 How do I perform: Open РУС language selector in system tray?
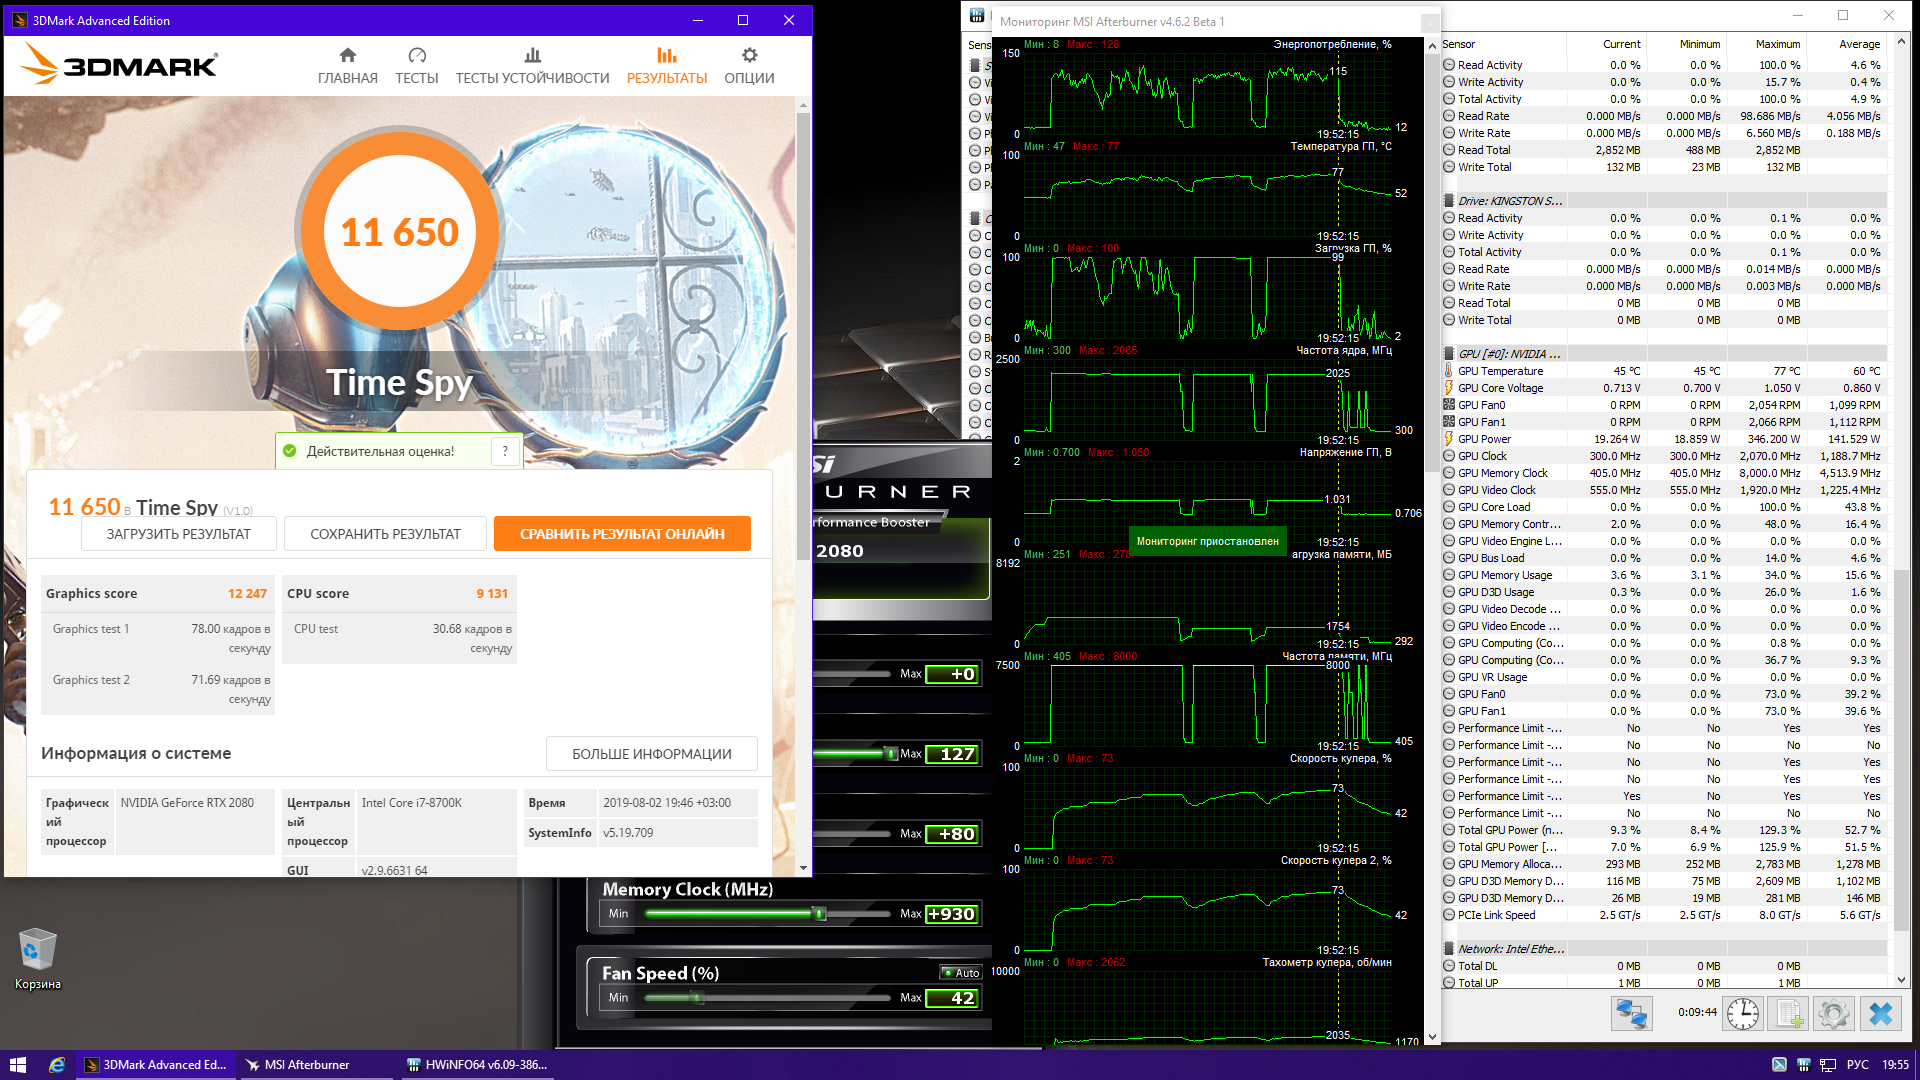pyautogui.click(x=1857, y=1065)
